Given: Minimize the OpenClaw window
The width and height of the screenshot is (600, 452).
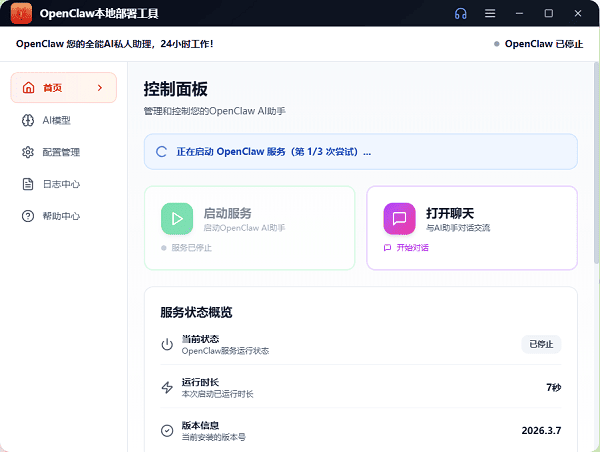Looking at the screenshot, I should [x=519, y=13].
